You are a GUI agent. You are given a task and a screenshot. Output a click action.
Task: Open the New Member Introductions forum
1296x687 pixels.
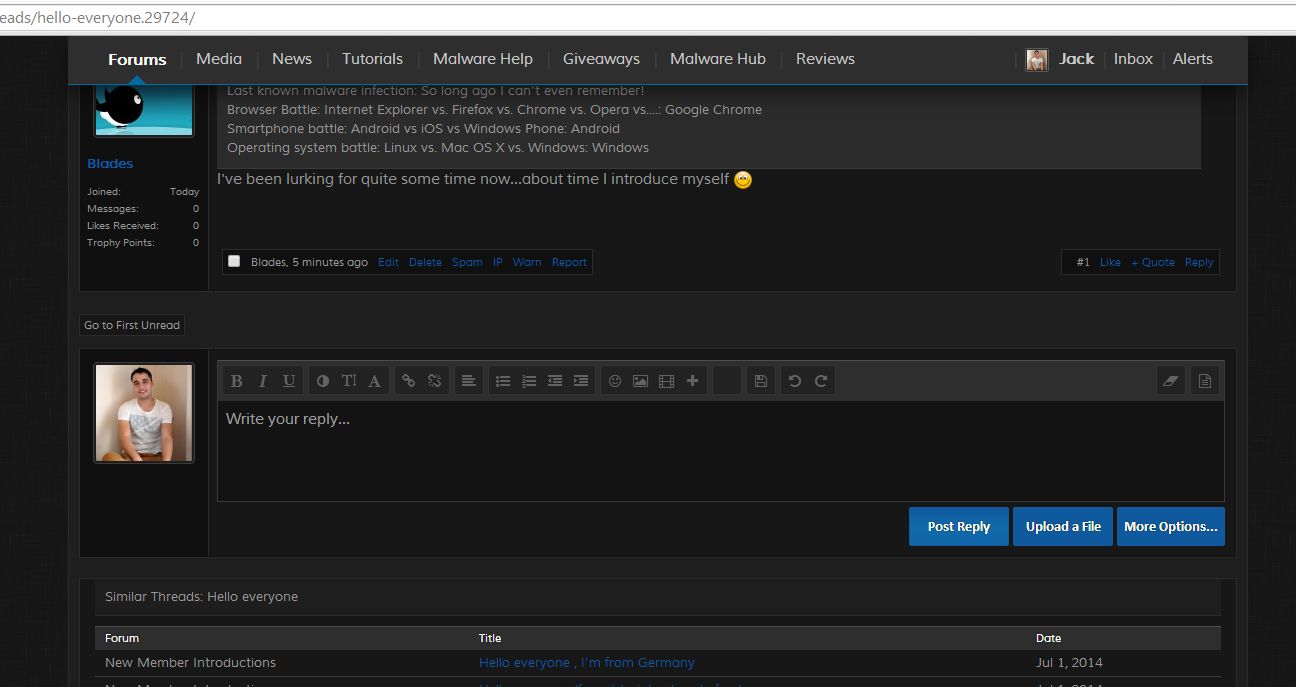(x=190, y=662)
